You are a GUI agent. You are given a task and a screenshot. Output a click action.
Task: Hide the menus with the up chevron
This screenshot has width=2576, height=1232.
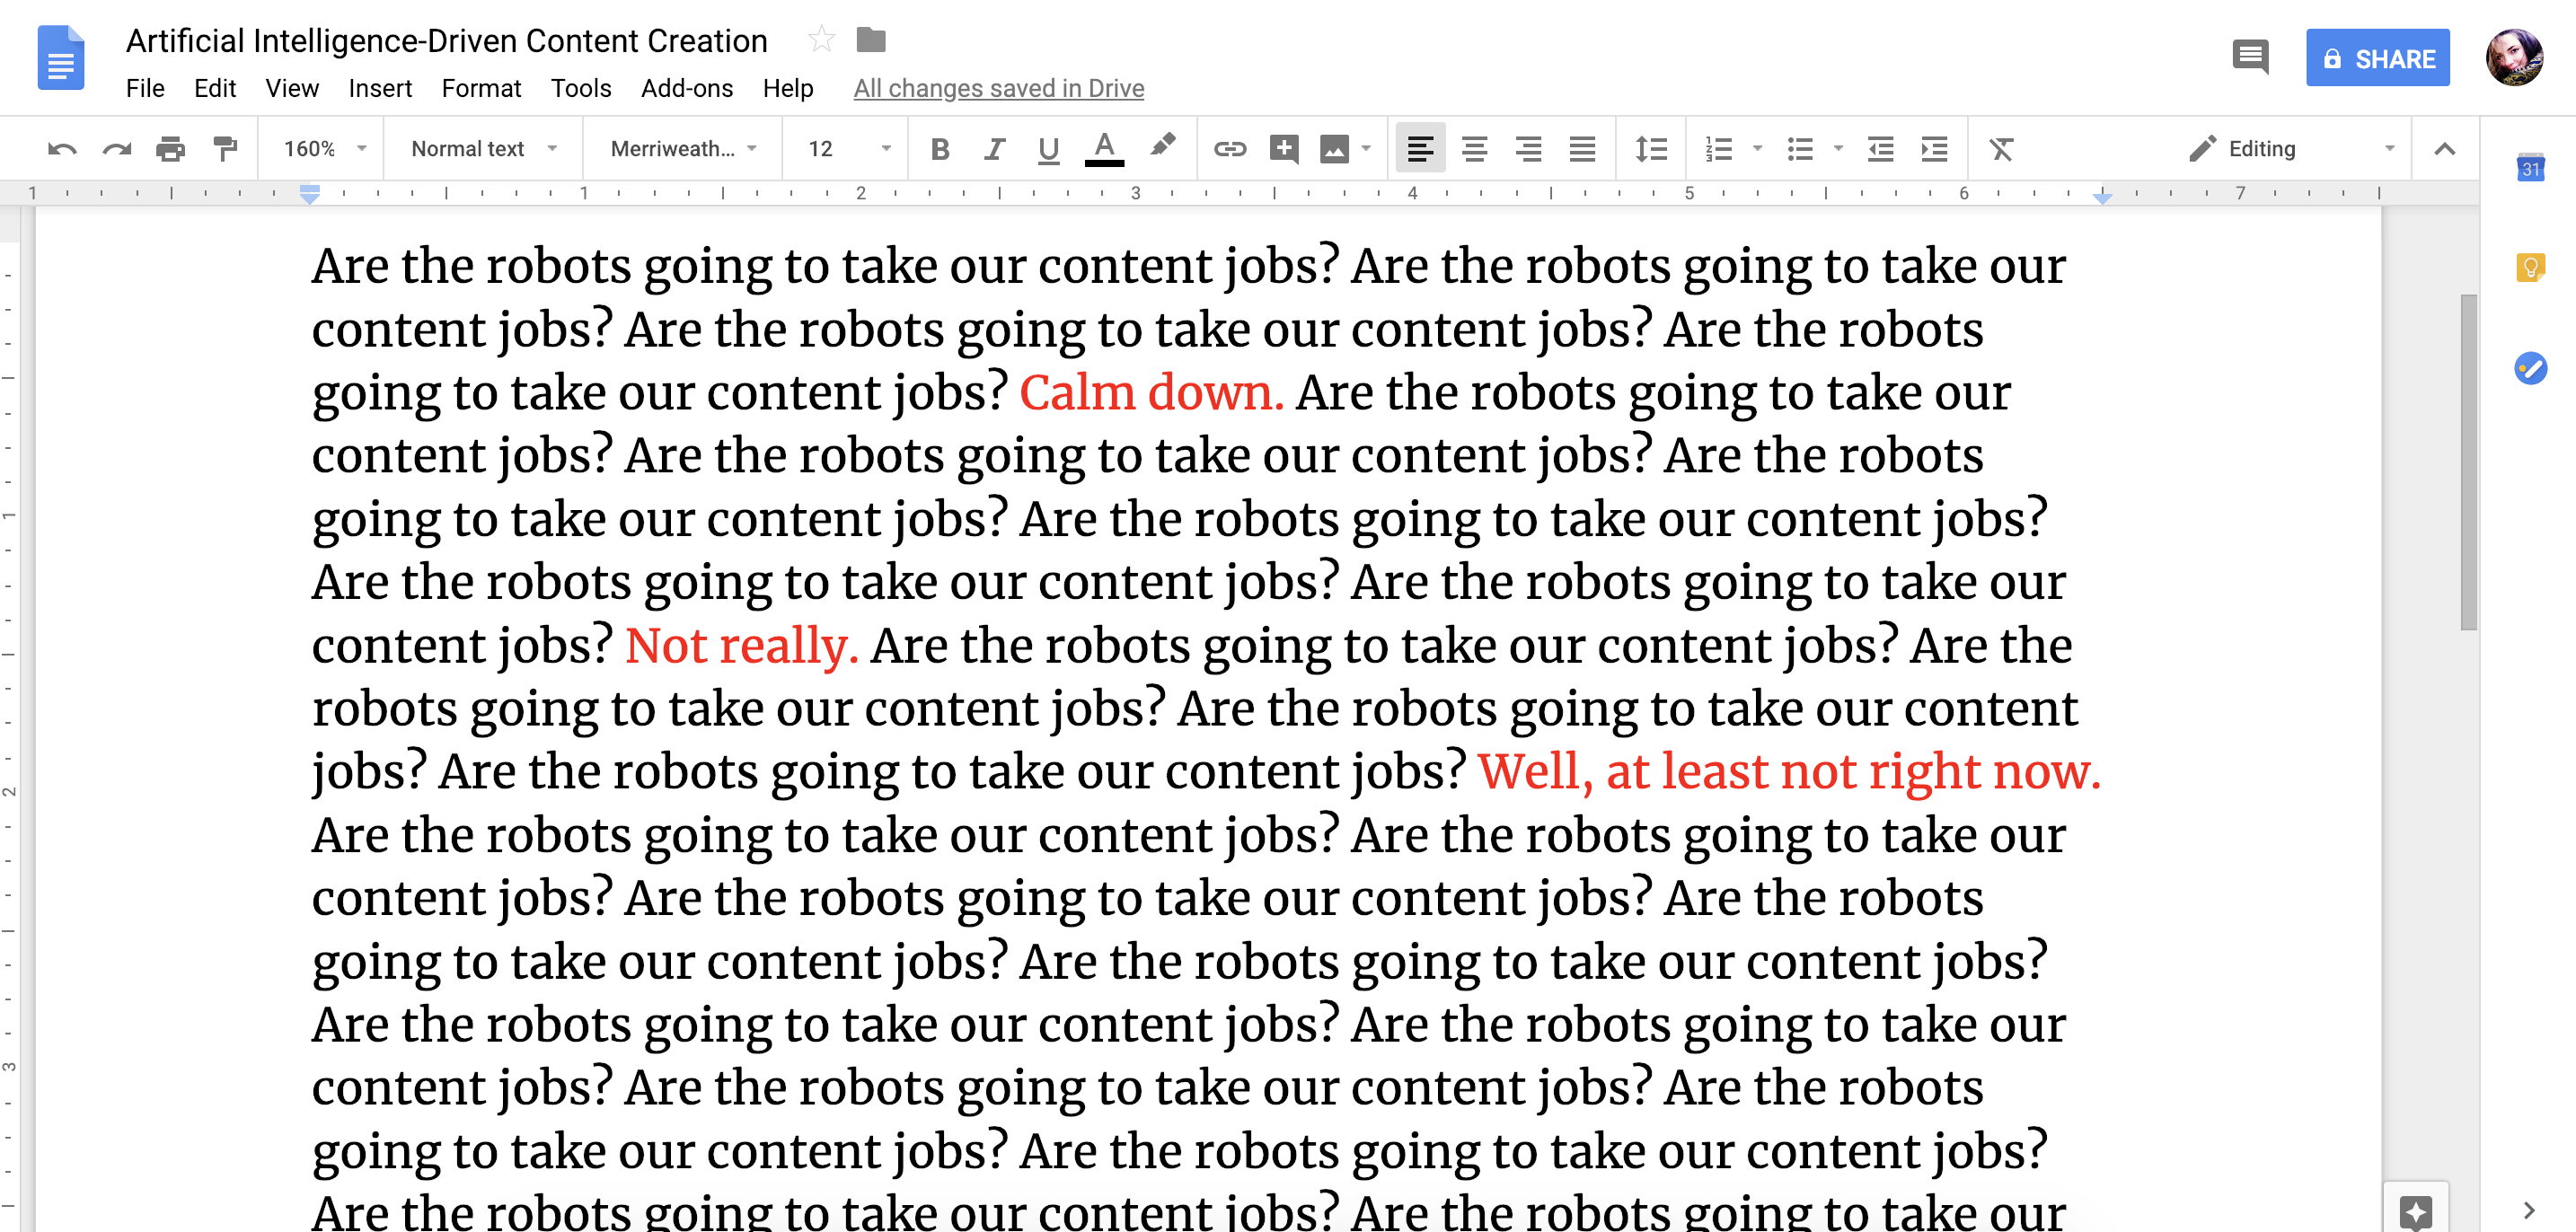tap(2445, 149)
